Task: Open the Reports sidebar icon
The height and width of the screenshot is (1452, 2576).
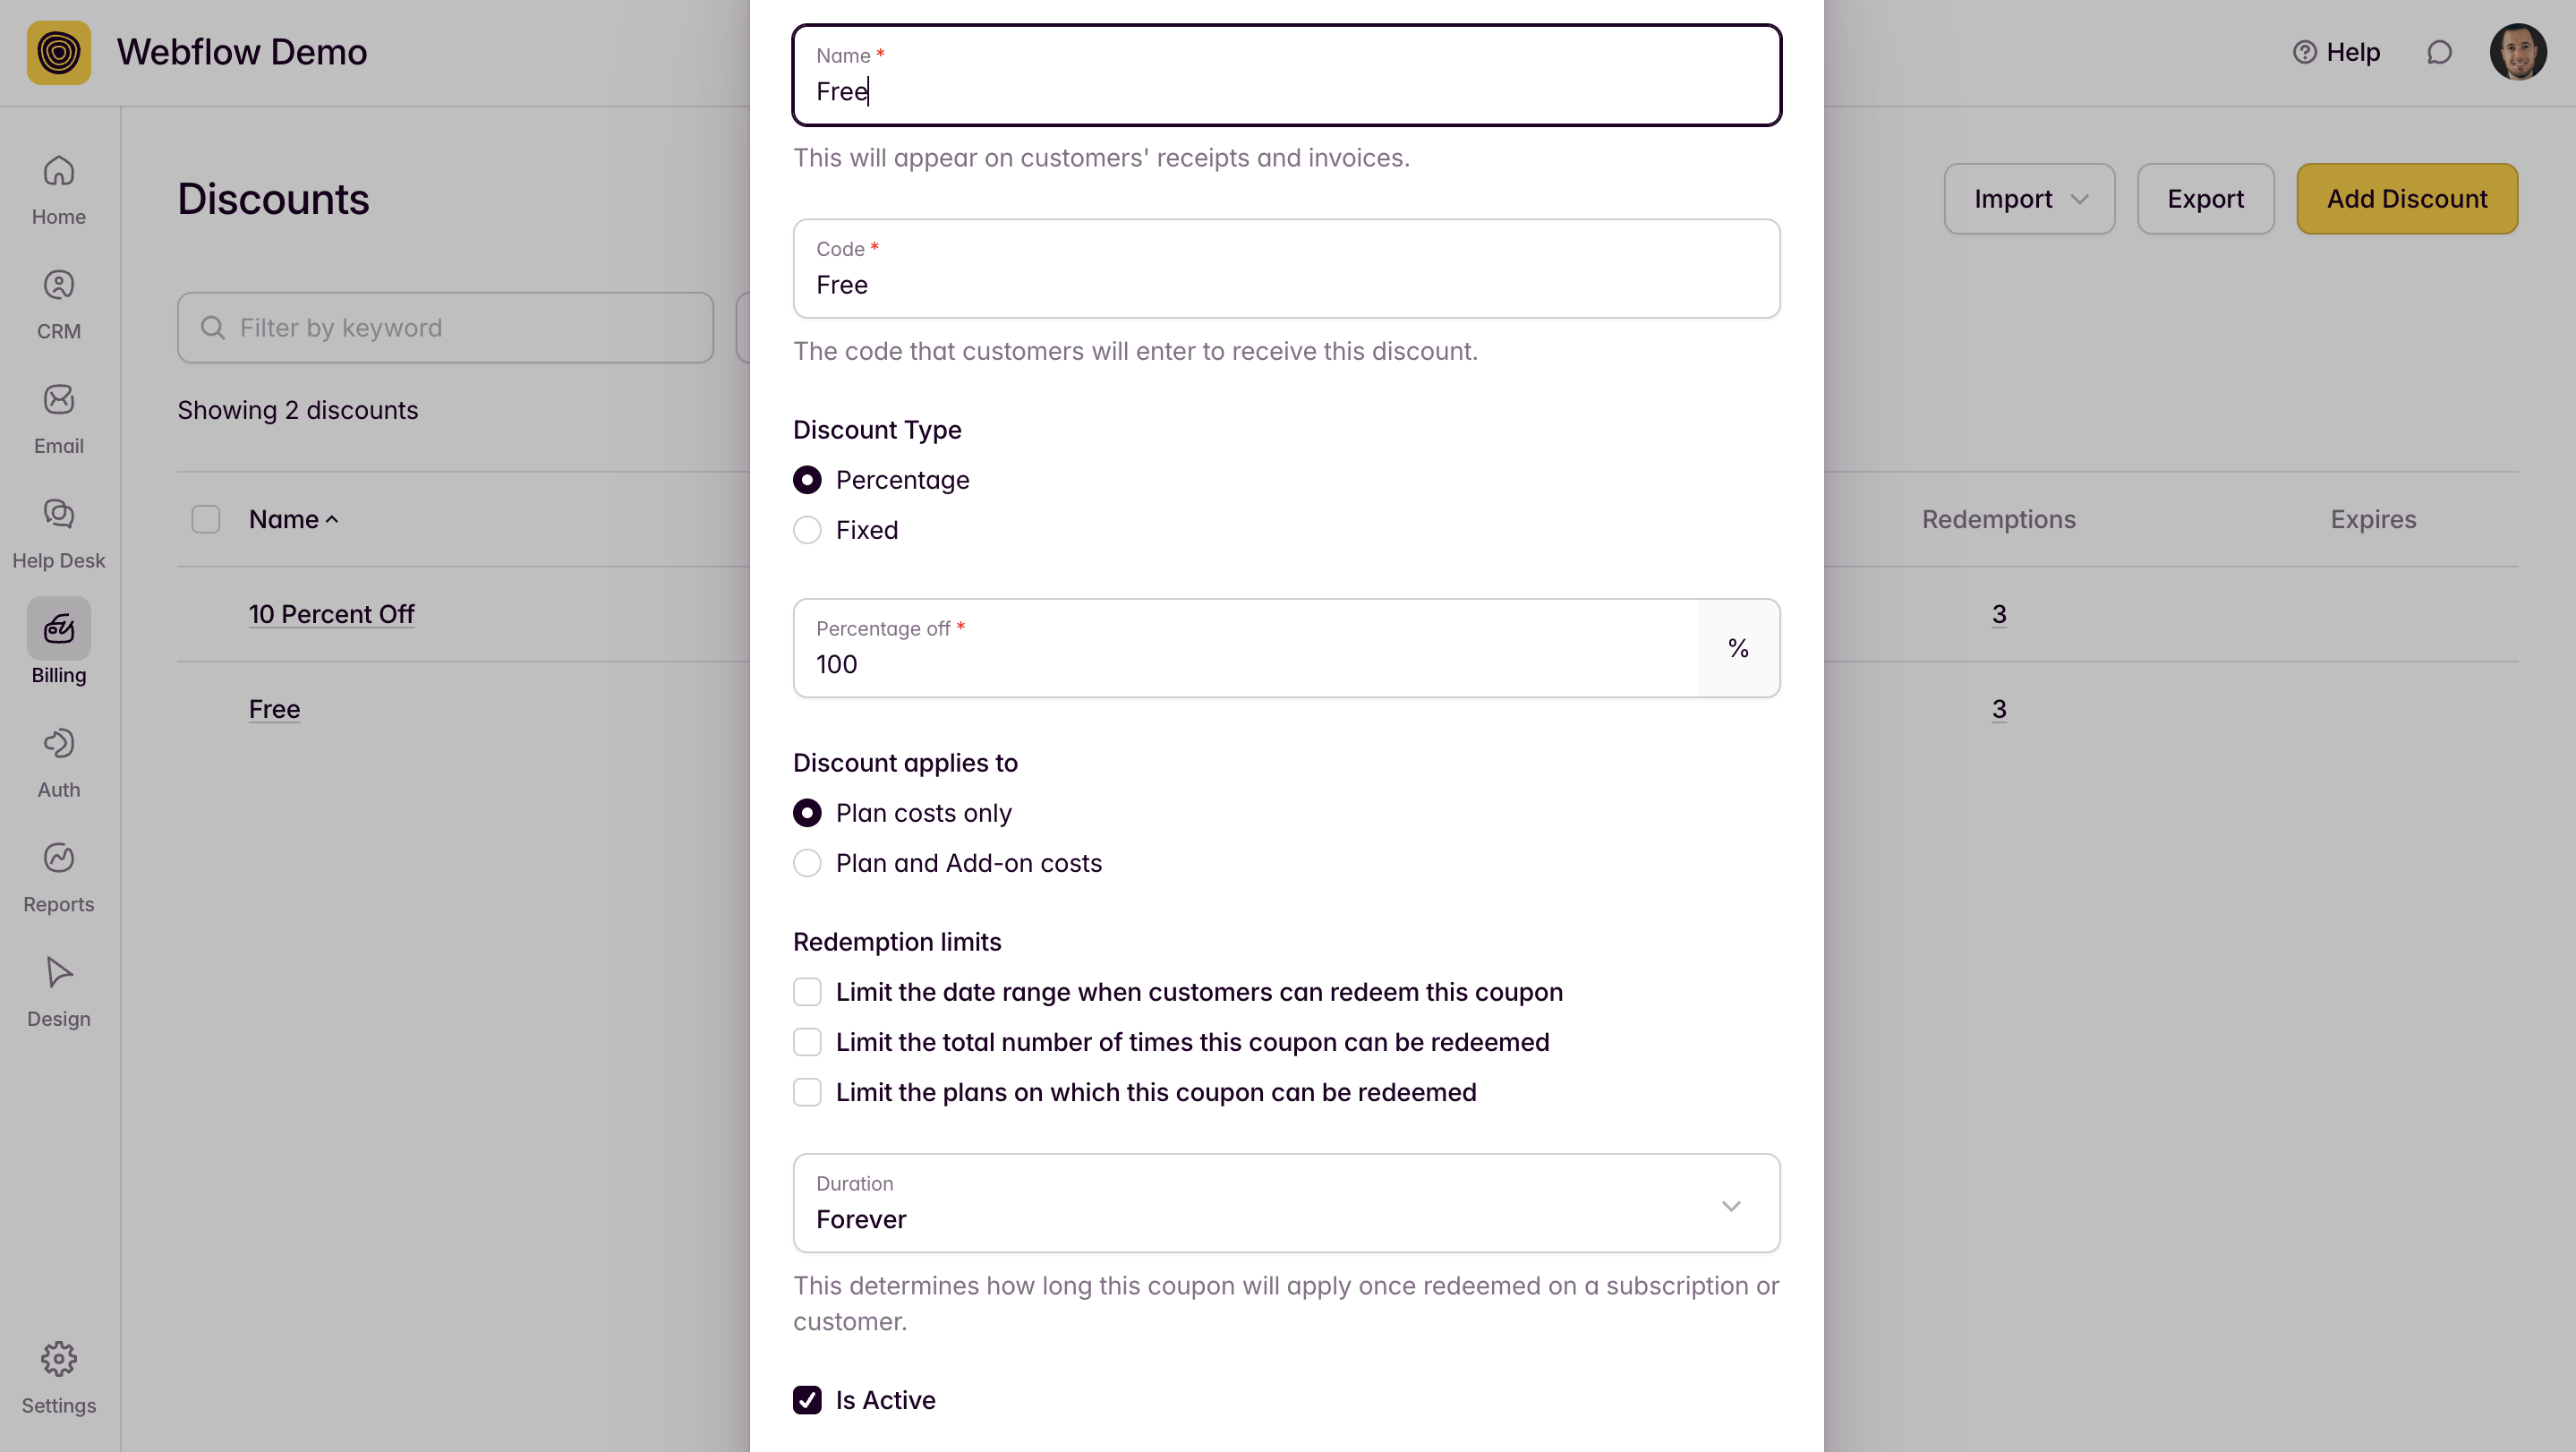Action: pyautogui.click(x=58, y=859)
